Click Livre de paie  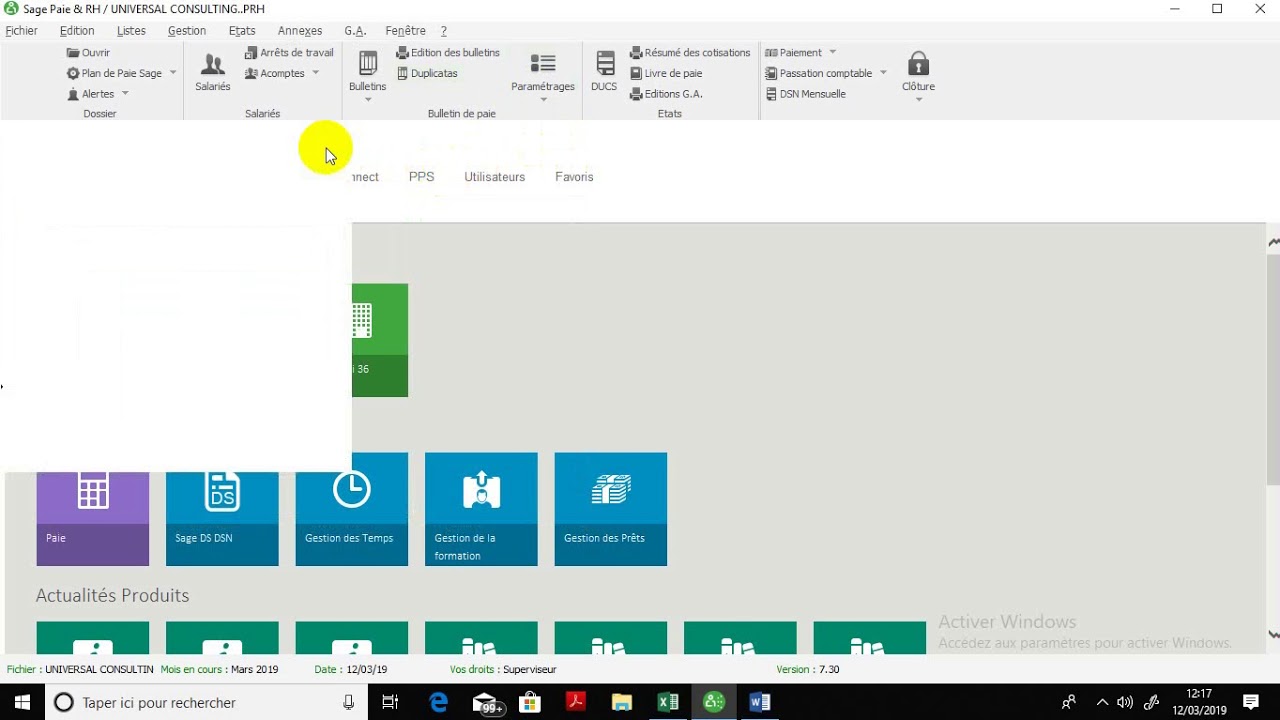(666, 73)
